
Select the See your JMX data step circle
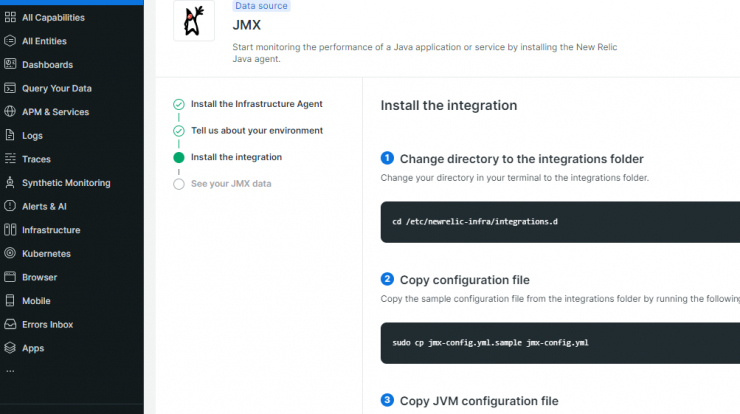(179, 184)
